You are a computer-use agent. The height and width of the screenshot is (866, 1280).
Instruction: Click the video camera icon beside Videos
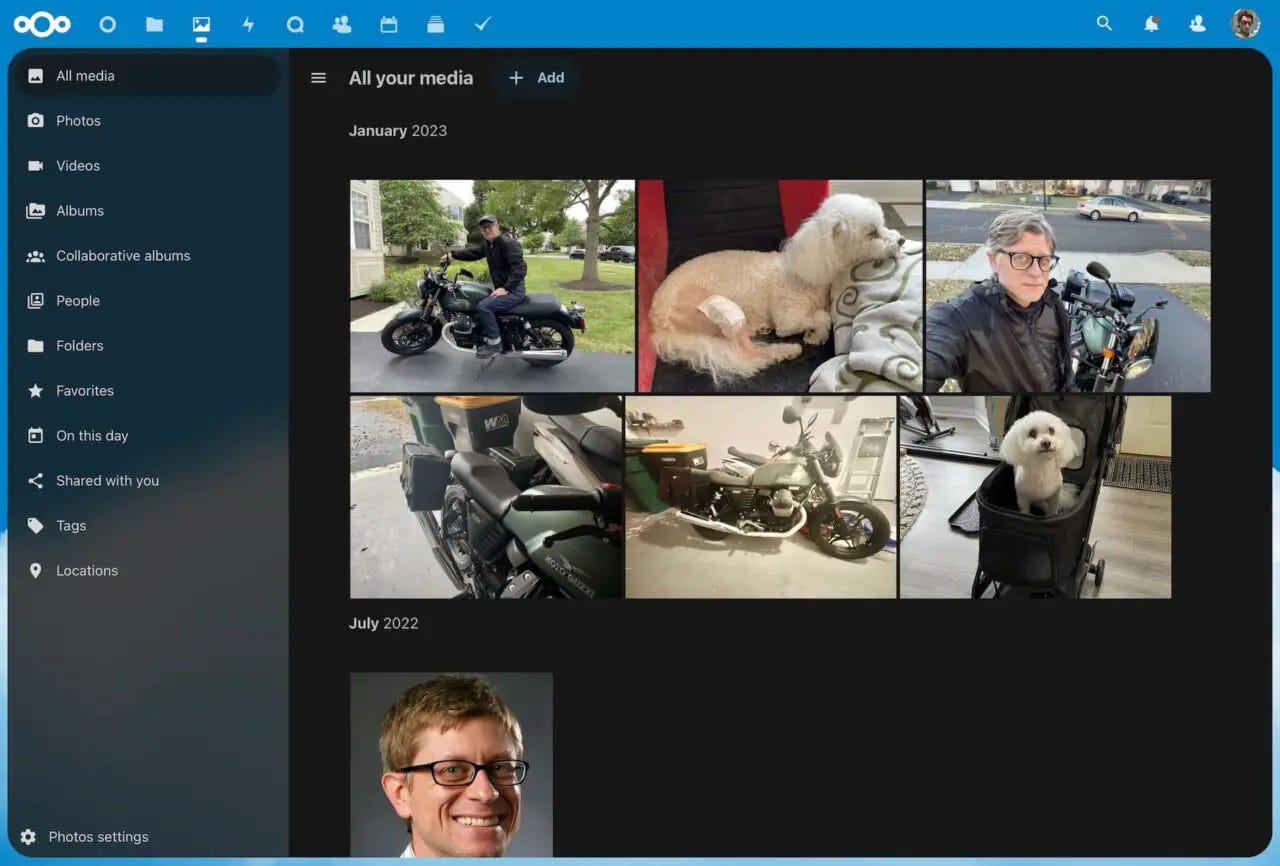(35, 166)
